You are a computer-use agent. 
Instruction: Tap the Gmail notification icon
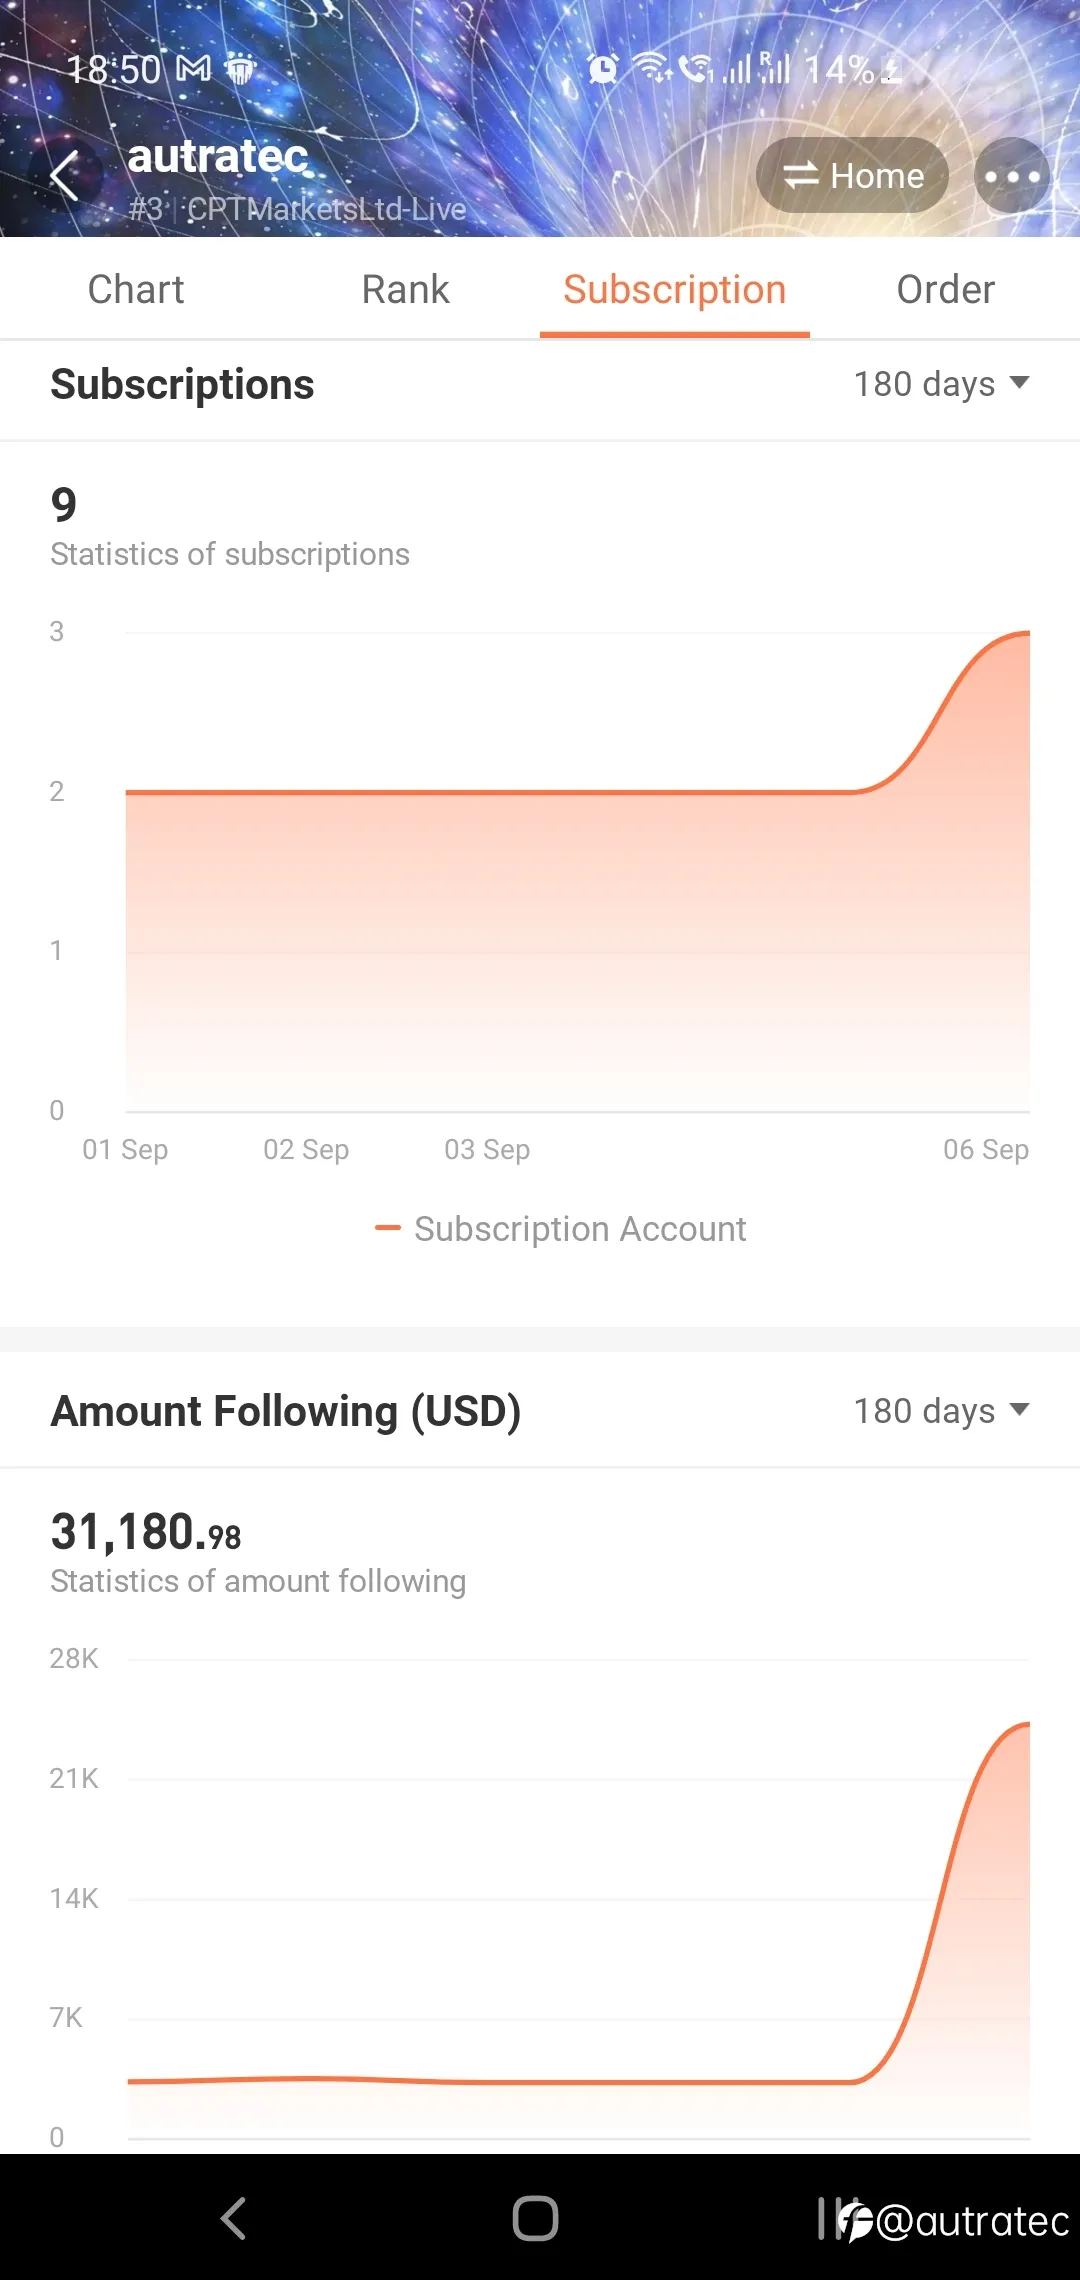pyautogui.click(x=193, y=68)
